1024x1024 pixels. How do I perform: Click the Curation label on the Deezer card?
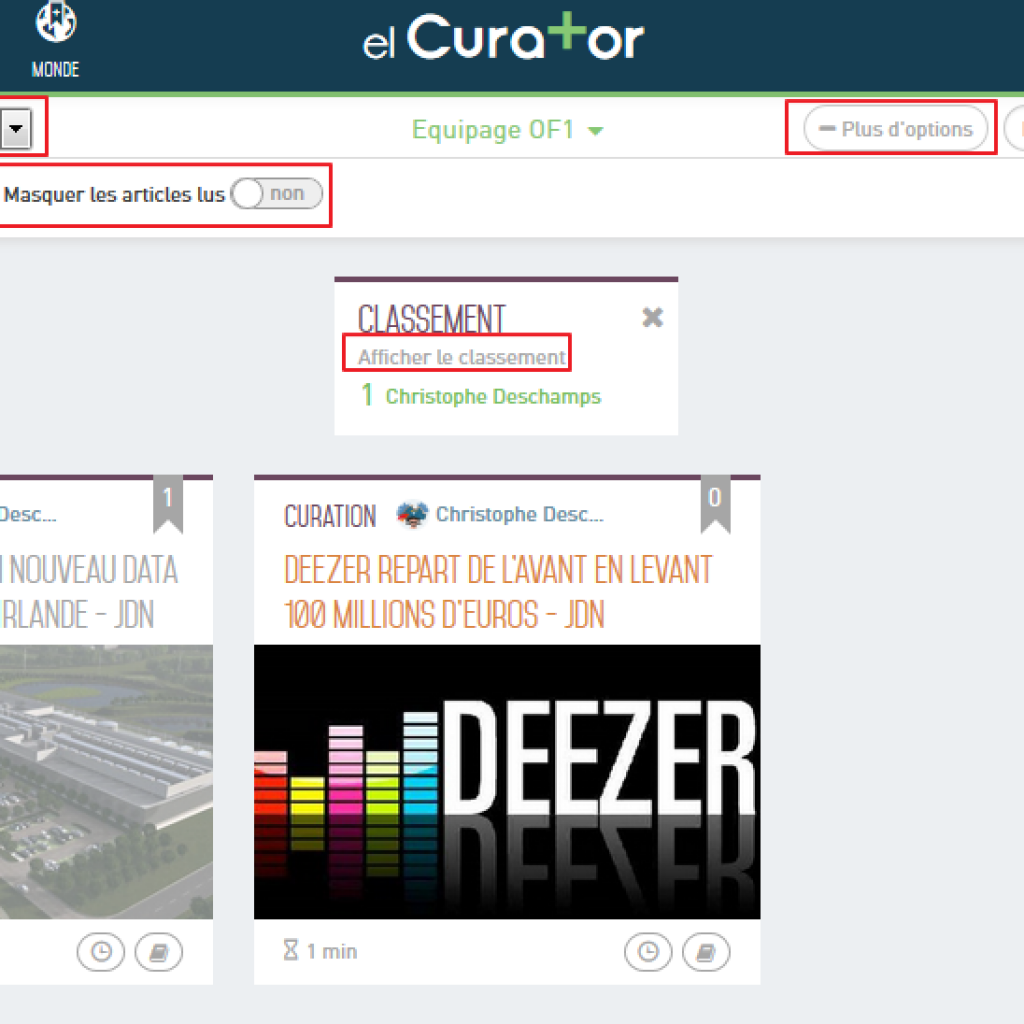330,516
